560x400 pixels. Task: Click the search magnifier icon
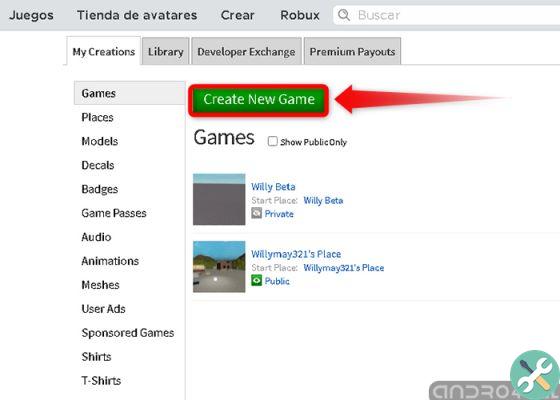[344, 15]
